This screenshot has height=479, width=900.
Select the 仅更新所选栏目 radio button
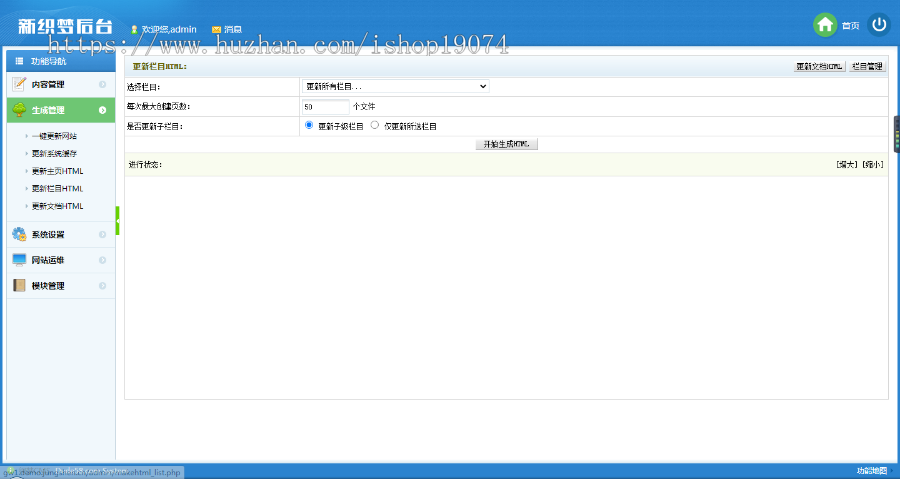375,125
